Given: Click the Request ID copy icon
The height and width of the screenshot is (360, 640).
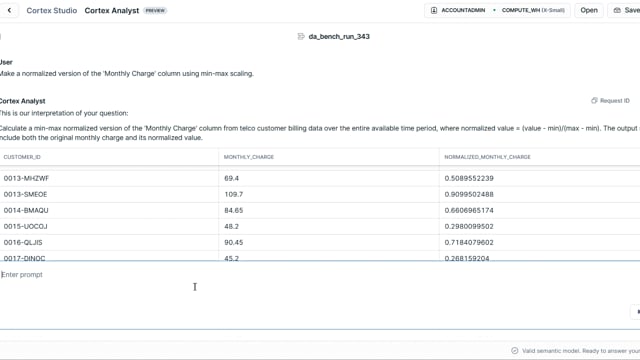Looking at the screenshot, I should point(594,100).
